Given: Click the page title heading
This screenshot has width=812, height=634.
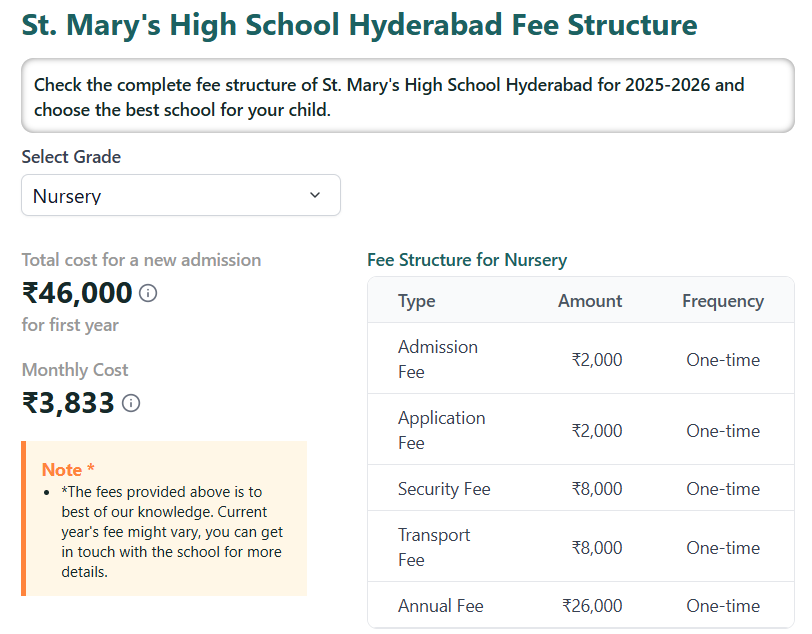Looking at the screenshot, I should 360,25.
